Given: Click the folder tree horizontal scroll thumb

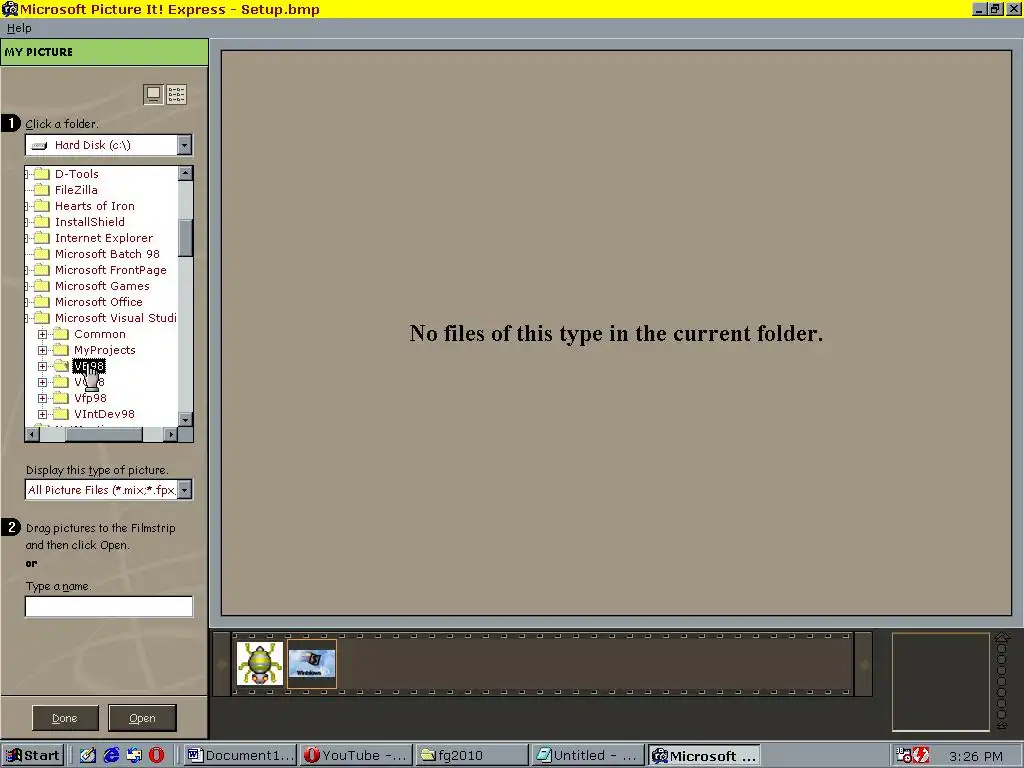Looking at the screenshot, I should tap(103, 434).
